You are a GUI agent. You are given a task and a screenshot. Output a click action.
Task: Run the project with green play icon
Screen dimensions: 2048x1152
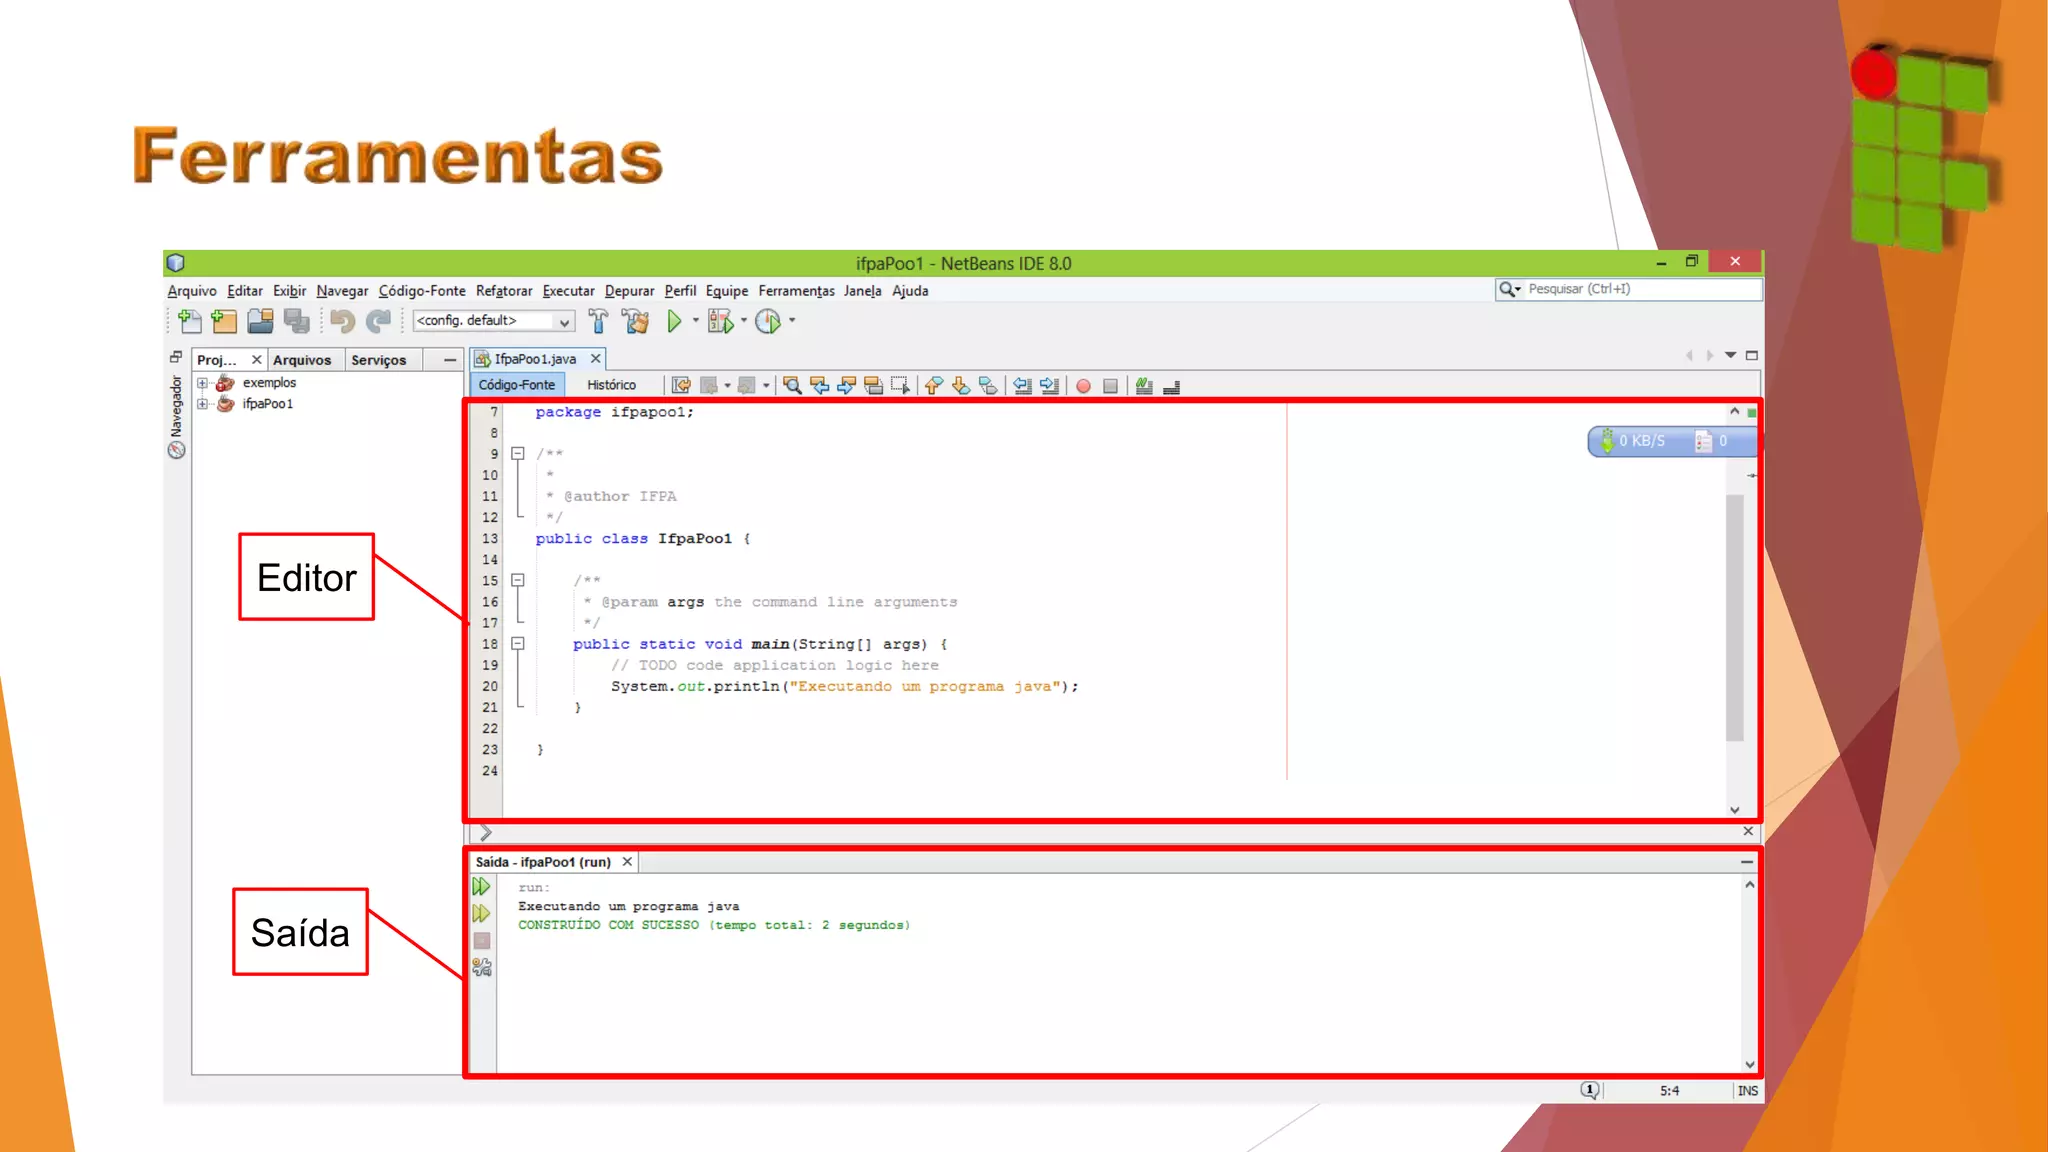(674, 321)
